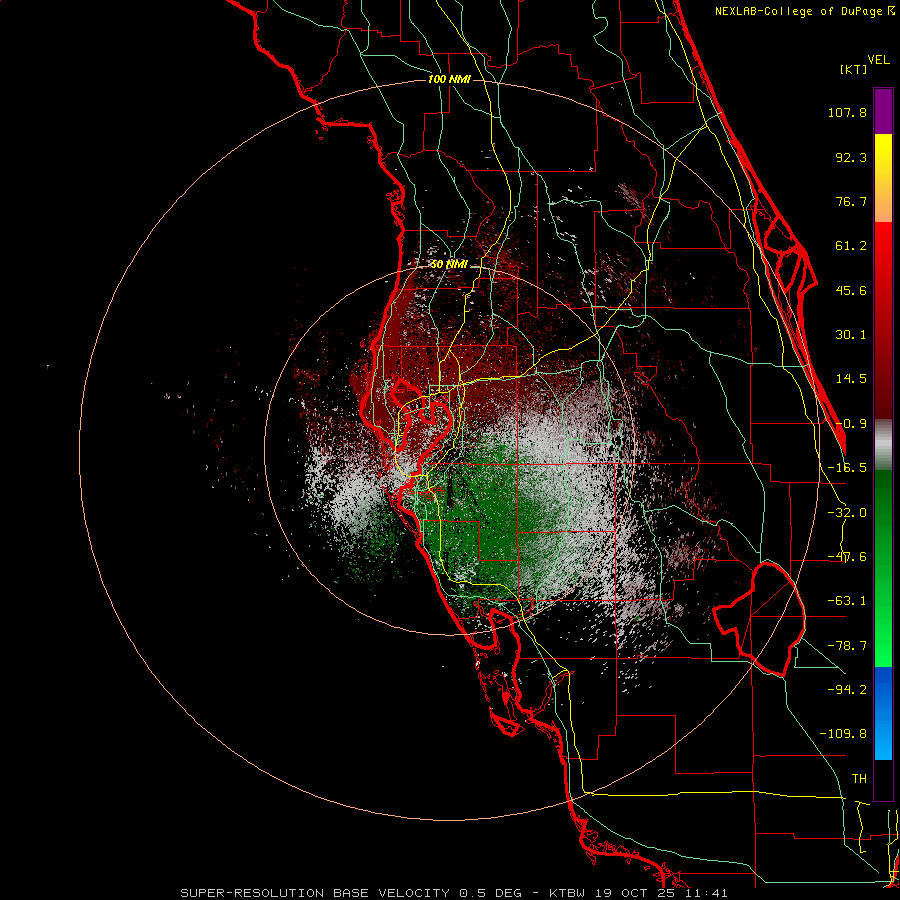The width and height of the screenshot is (900, 900).
Task: Click the -63.1 legend value
Action: coord(847,601)
